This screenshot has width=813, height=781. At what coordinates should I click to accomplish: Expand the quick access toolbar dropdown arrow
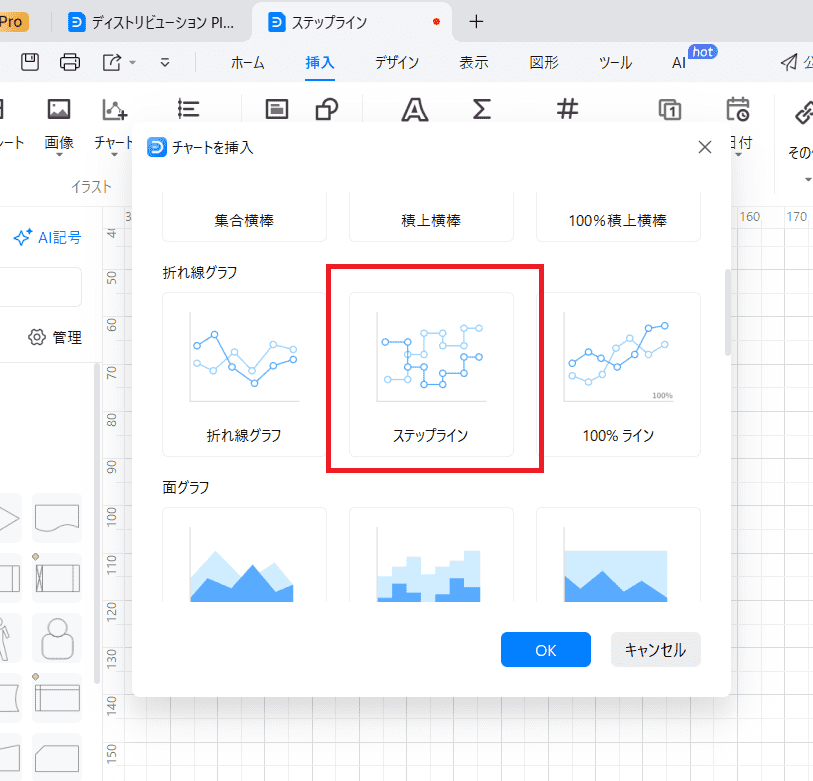point(165,63)
